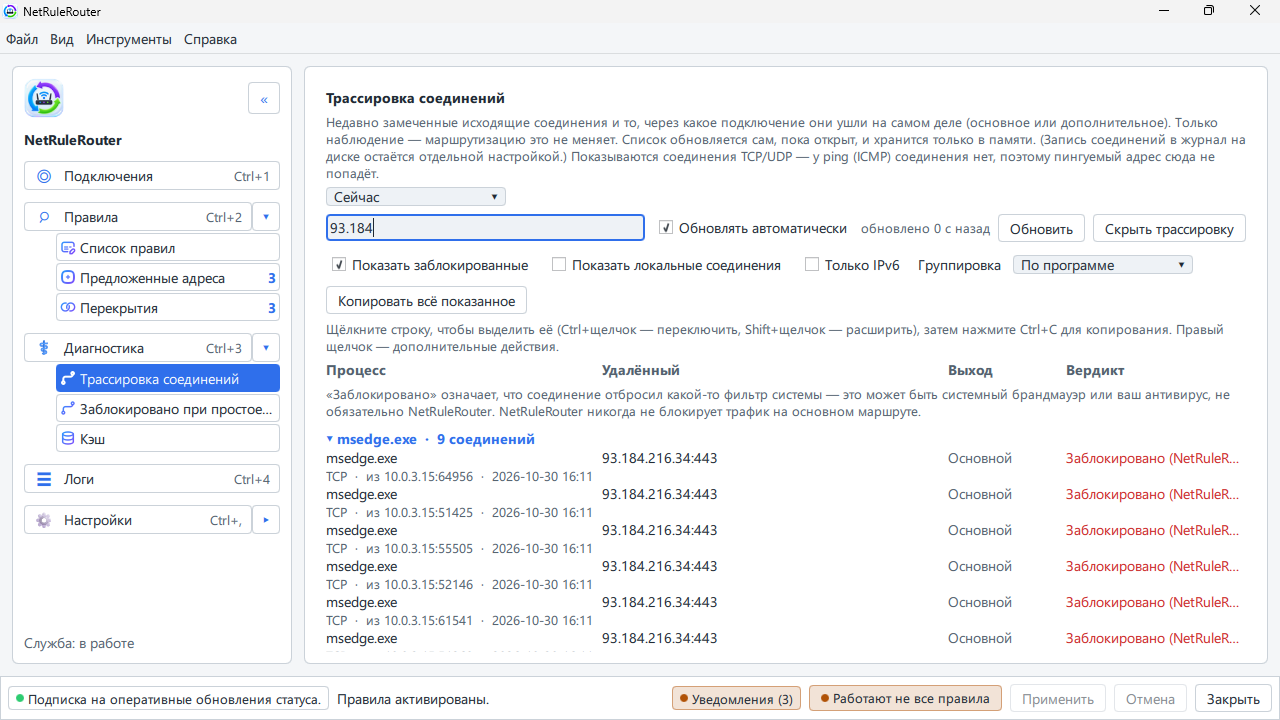Click the 93.184 filter input field
Viewport: 1280px width, 720px height.
(x=485, y=228)
